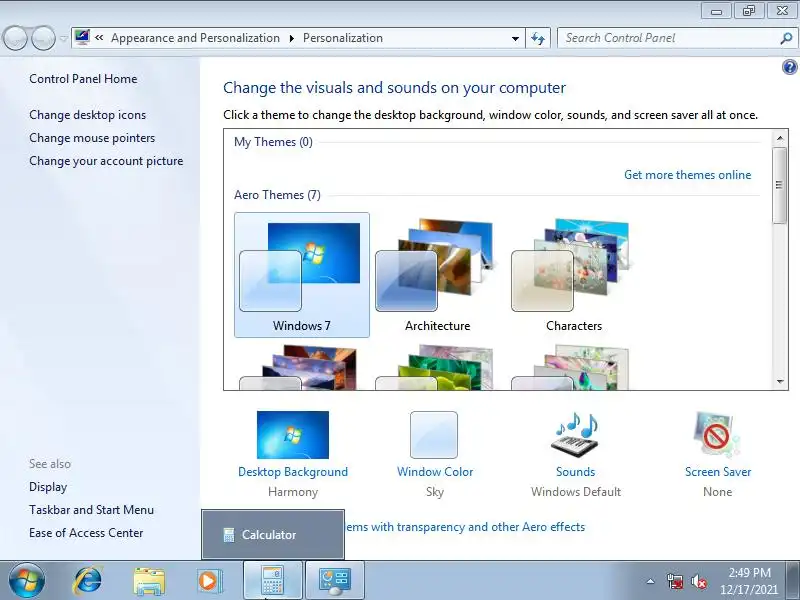The height and width of the screenshot is (600, 800).
Task: Click the Windows Default sounds value
Action: click(x=576, y=492)
